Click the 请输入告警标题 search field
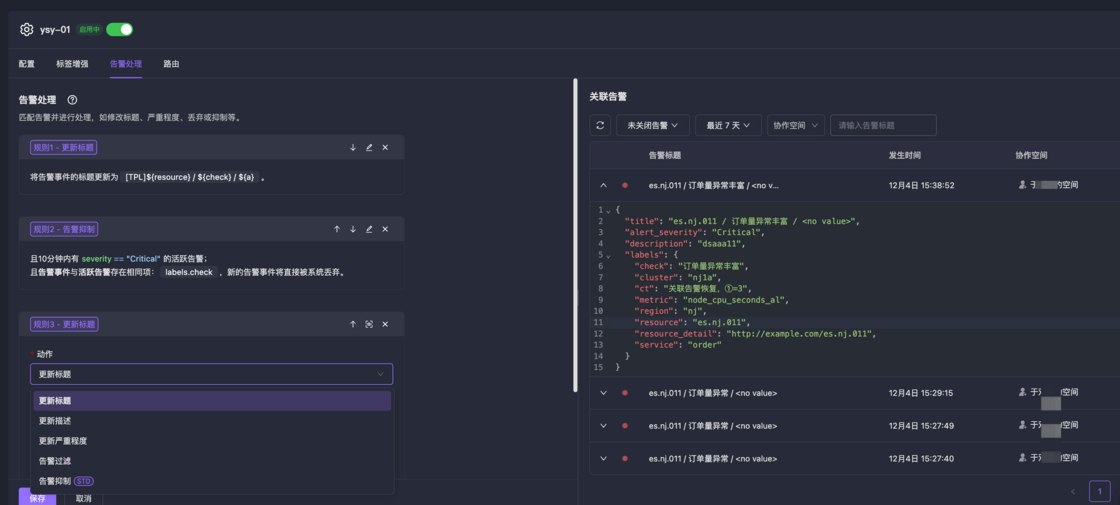 [883, 125]
